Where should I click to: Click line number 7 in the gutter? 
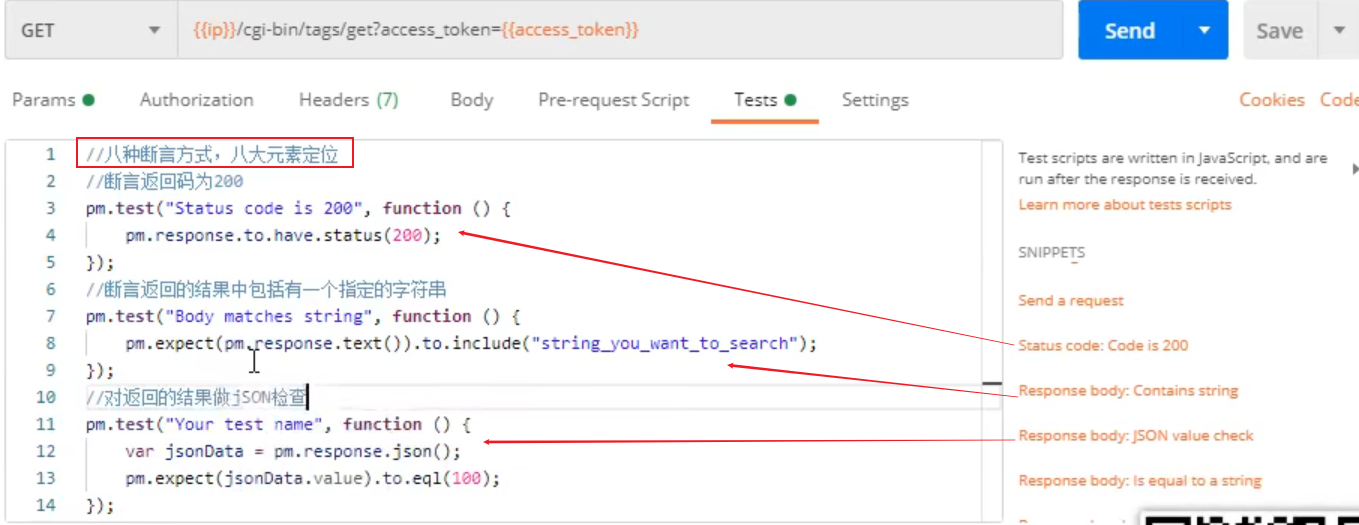pos(50,316)
